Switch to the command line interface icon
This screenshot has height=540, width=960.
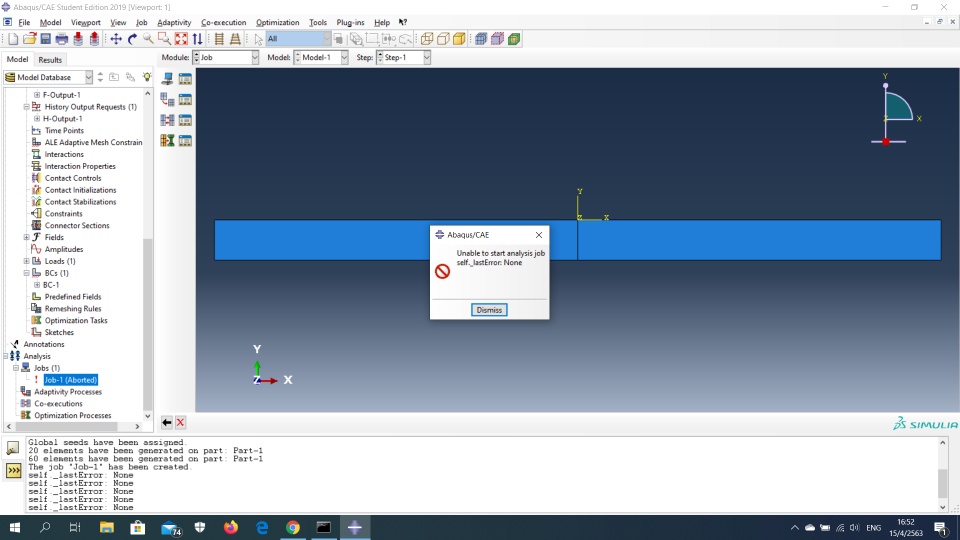tap(13, 470)
